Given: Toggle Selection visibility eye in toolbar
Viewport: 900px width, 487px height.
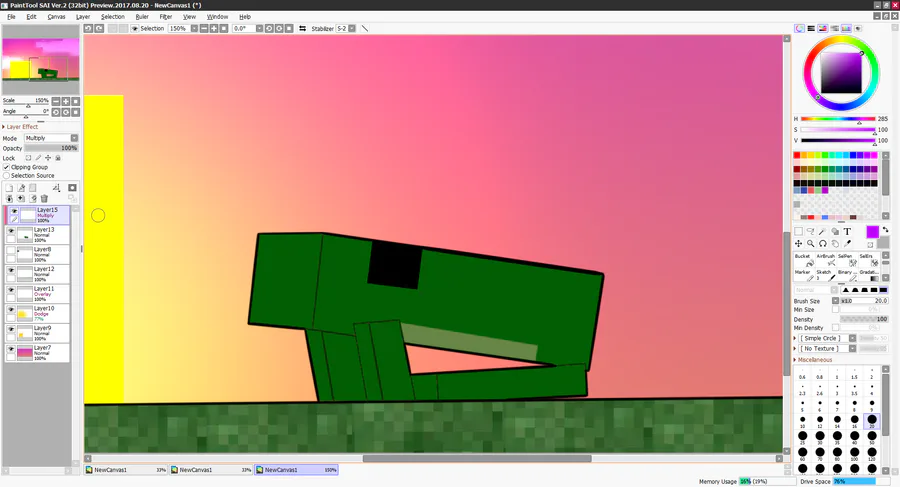Looking at the screenshot, I should (x=134, y=28).
